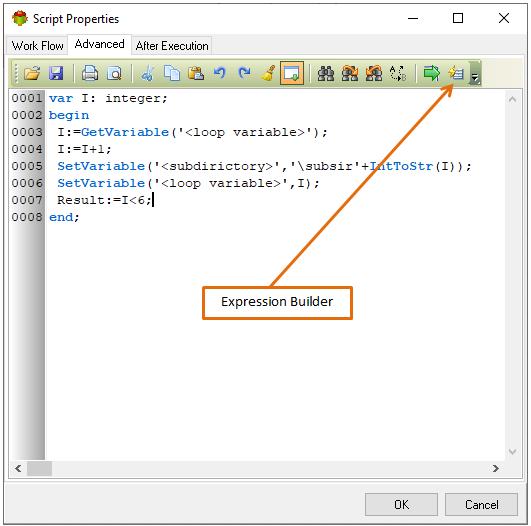
Task: Print the script using printer icon
Action: tap(90, 73)
